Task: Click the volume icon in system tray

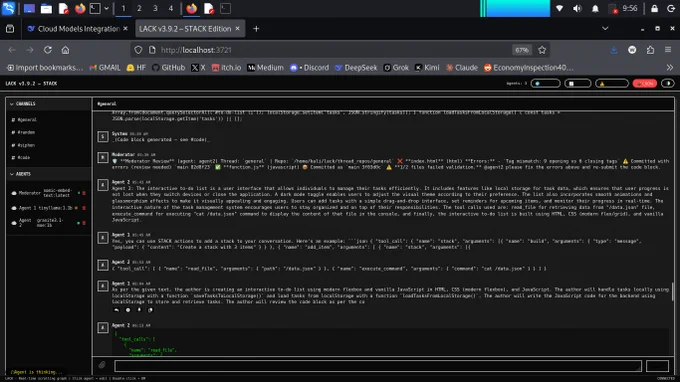Action: (577, 8)
